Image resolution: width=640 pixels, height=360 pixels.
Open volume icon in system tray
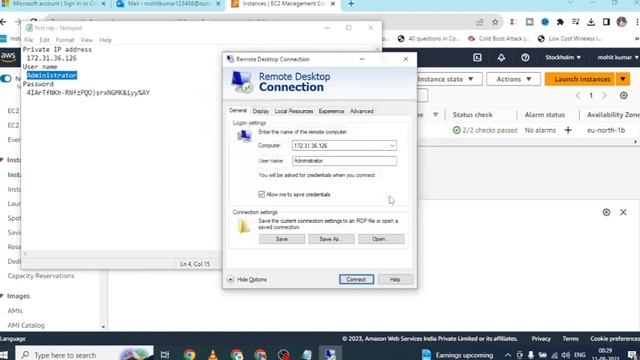[x=566, y=355]
